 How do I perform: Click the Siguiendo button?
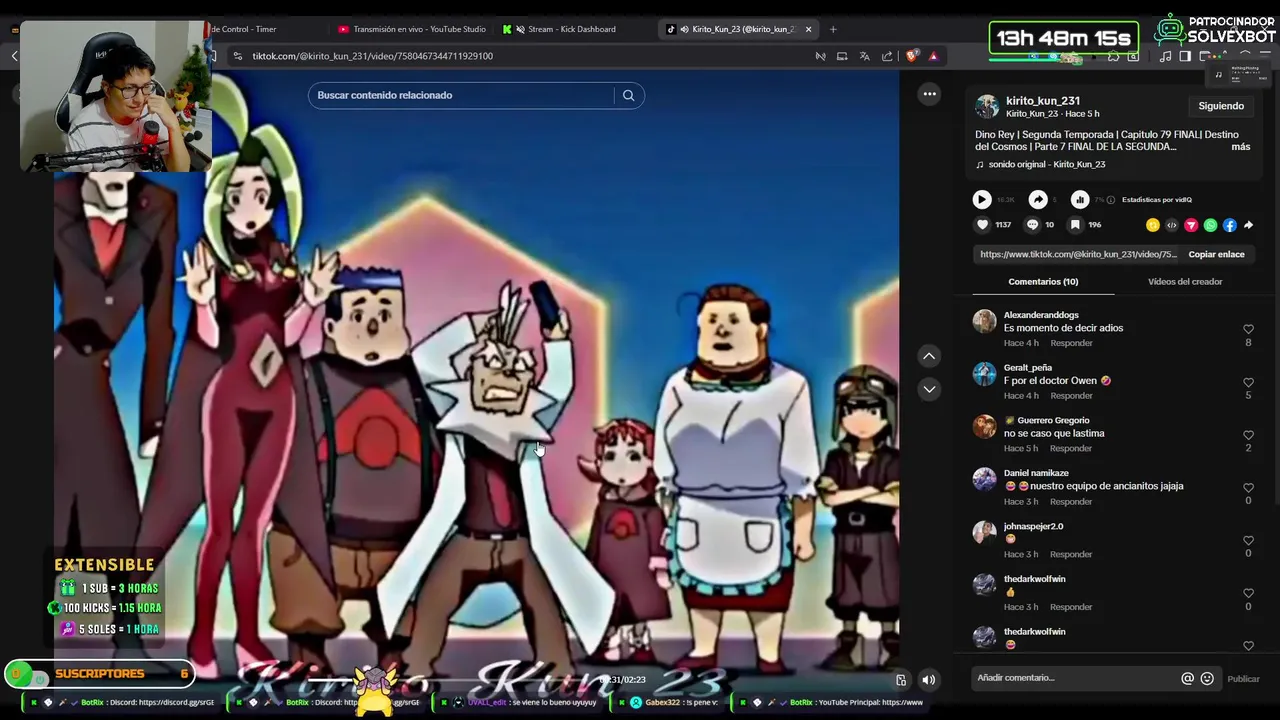1221,106
